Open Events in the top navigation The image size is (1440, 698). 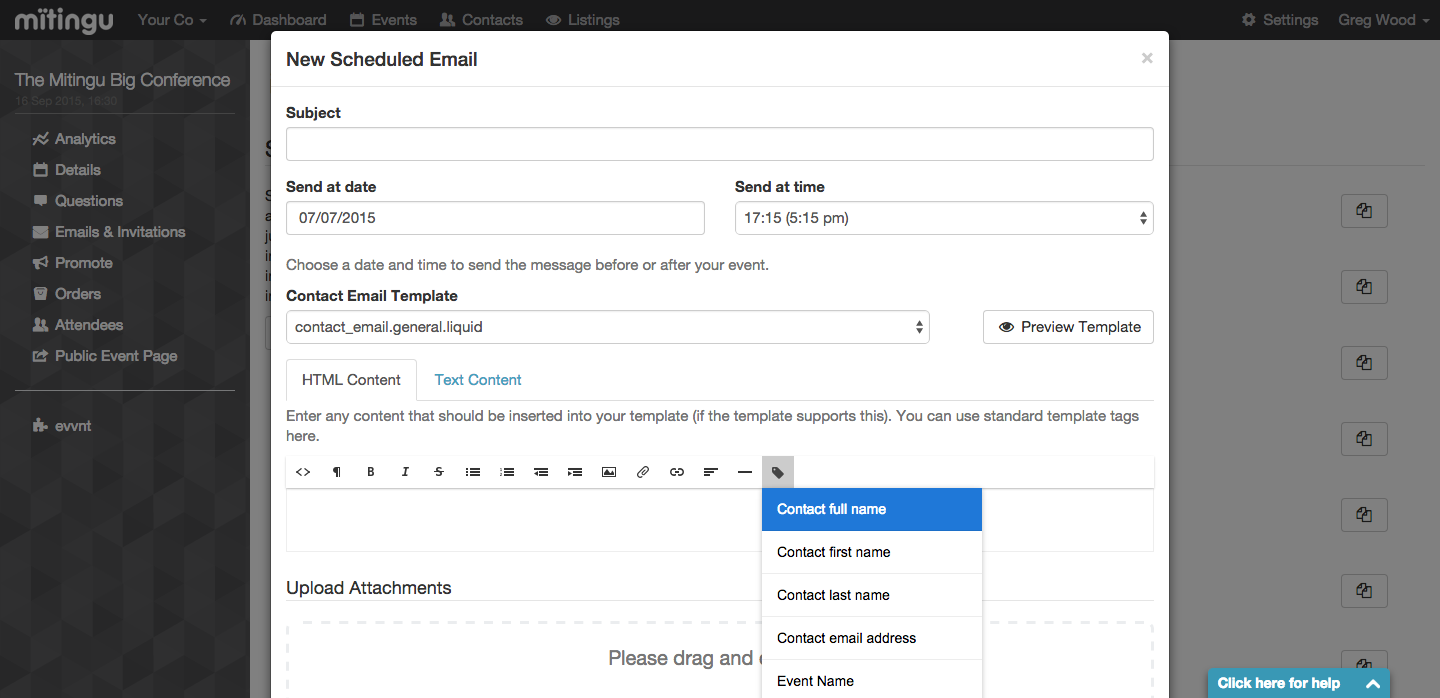383,20
